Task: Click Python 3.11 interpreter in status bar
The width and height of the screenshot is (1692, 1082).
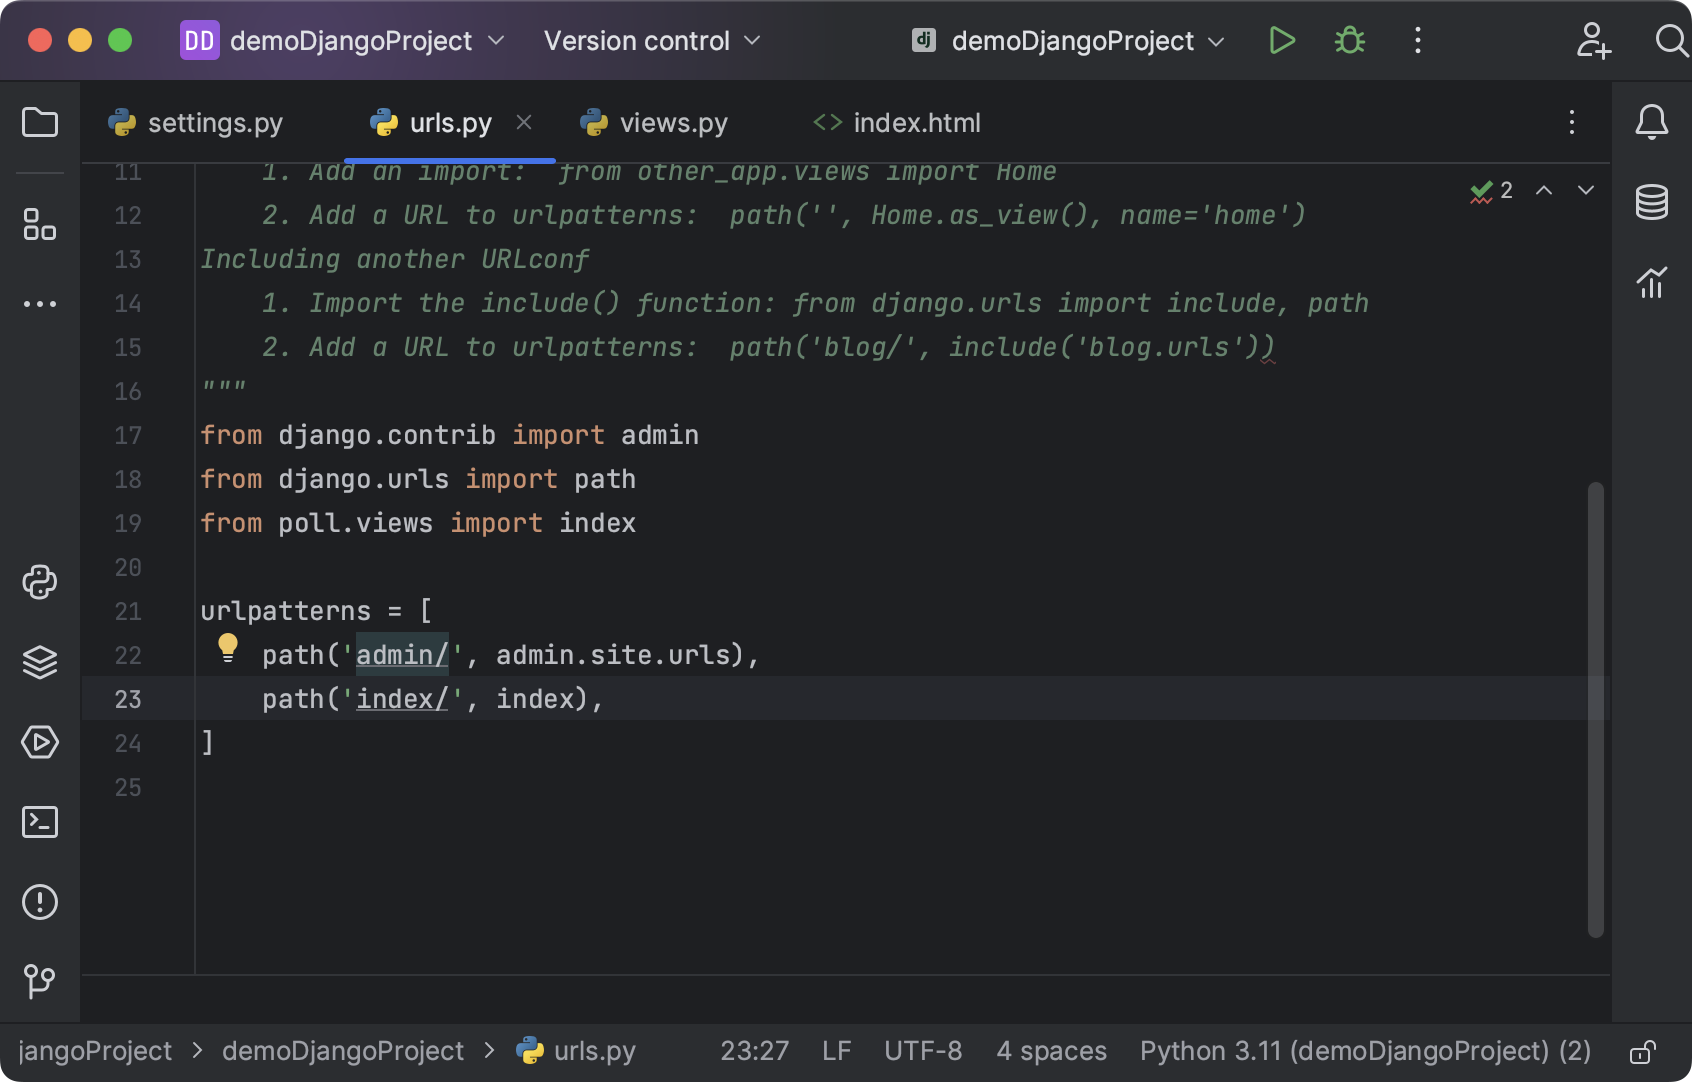Action: [x=1364, y=1051]
